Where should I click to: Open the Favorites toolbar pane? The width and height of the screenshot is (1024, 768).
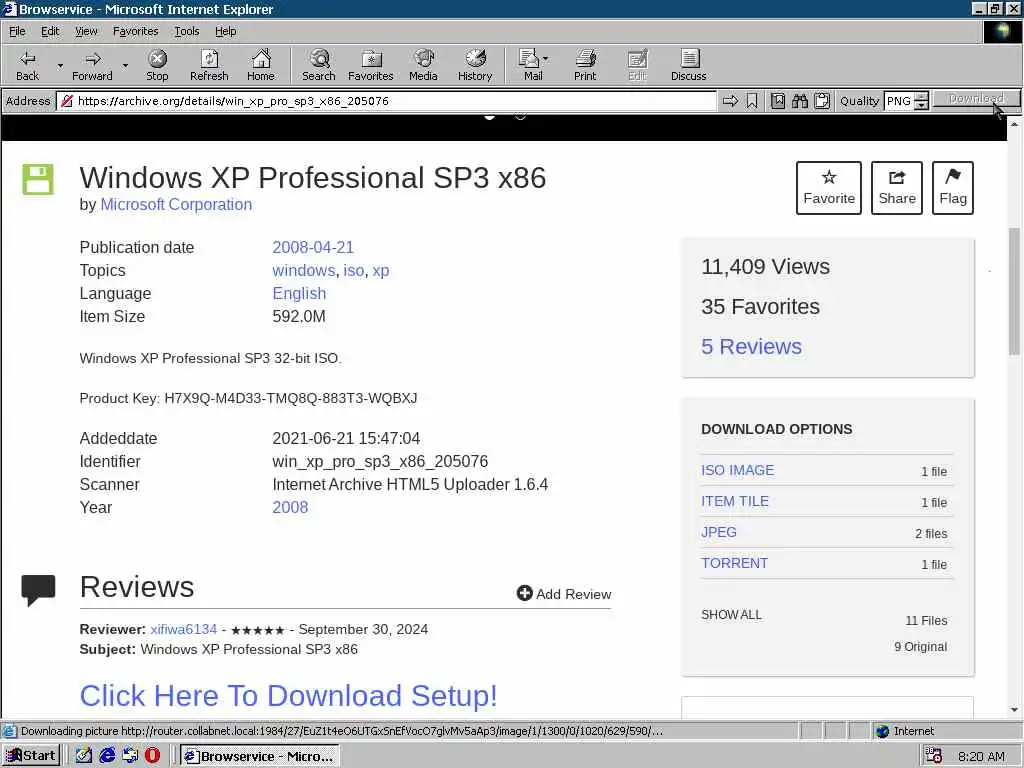click(370, 65)
